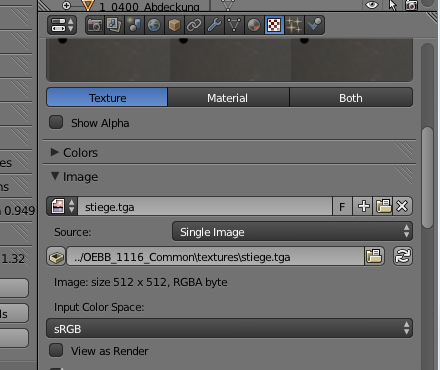This screenshot has height=370, width=440.
Task: Open the Modifiers properties tab (wrench icon)
Action: click(x=214, y=25)
